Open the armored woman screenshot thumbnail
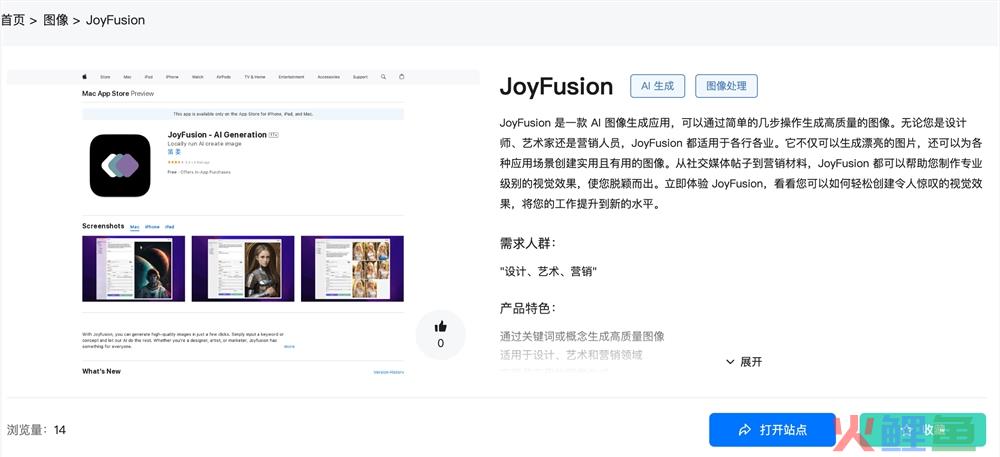 pos(243,268)
